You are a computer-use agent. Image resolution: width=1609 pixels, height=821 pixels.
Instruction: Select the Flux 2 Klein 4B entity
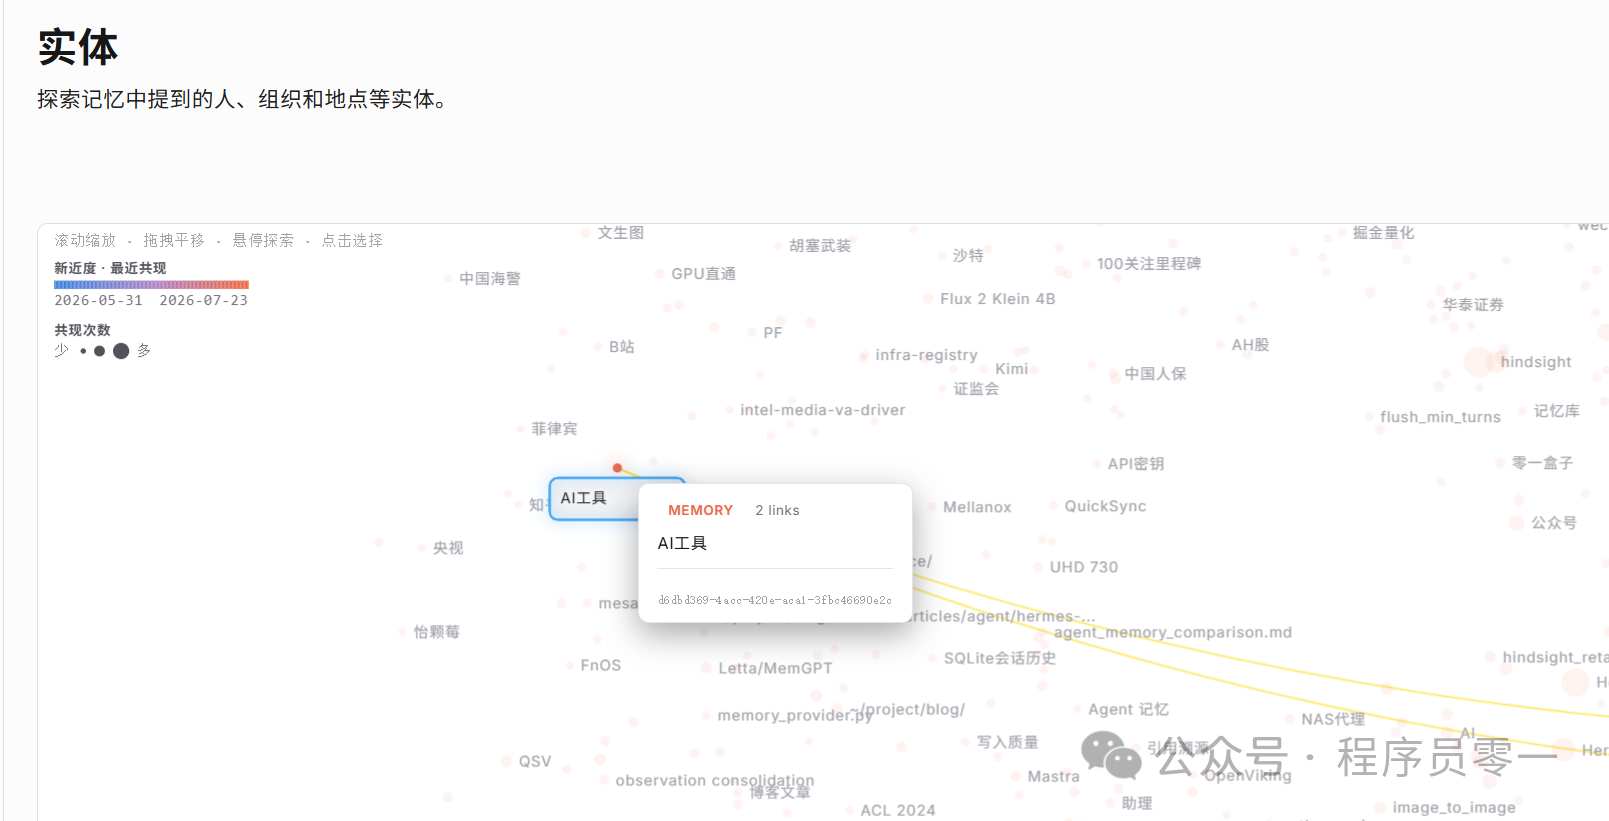997,299
